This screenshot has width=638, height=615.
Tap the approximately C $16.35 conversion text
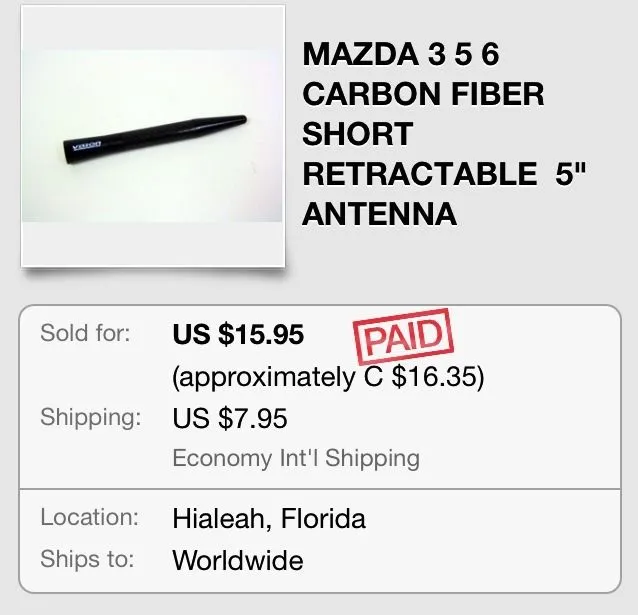328,378
